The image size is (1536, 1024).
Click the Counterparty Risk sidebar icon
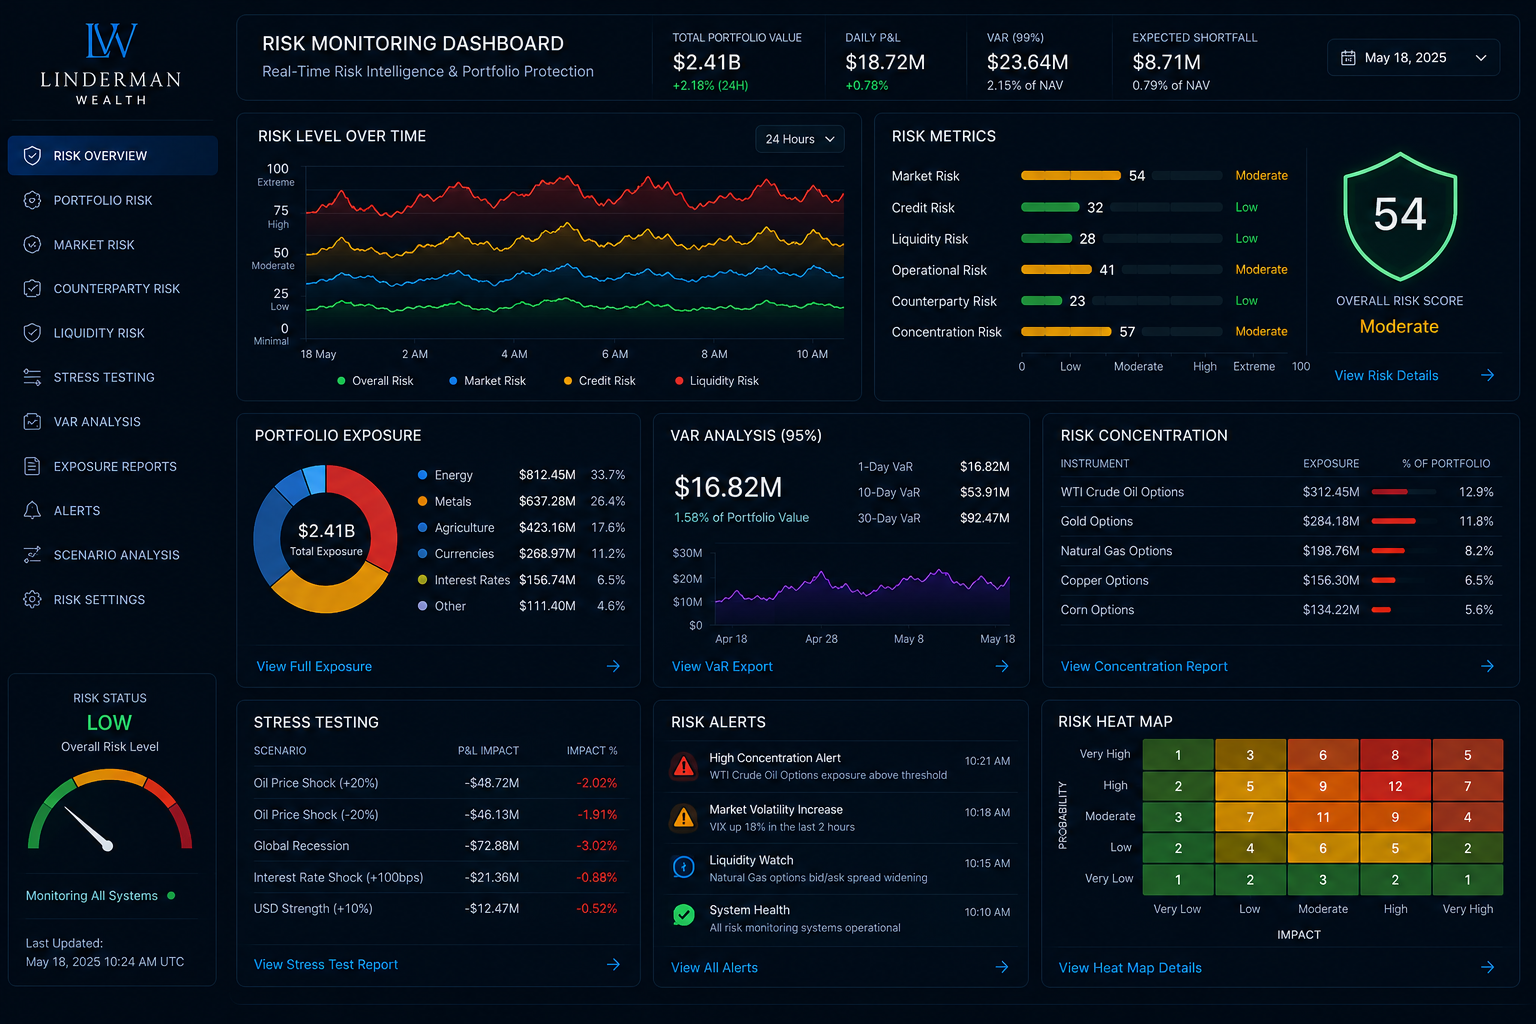[32, 288]
